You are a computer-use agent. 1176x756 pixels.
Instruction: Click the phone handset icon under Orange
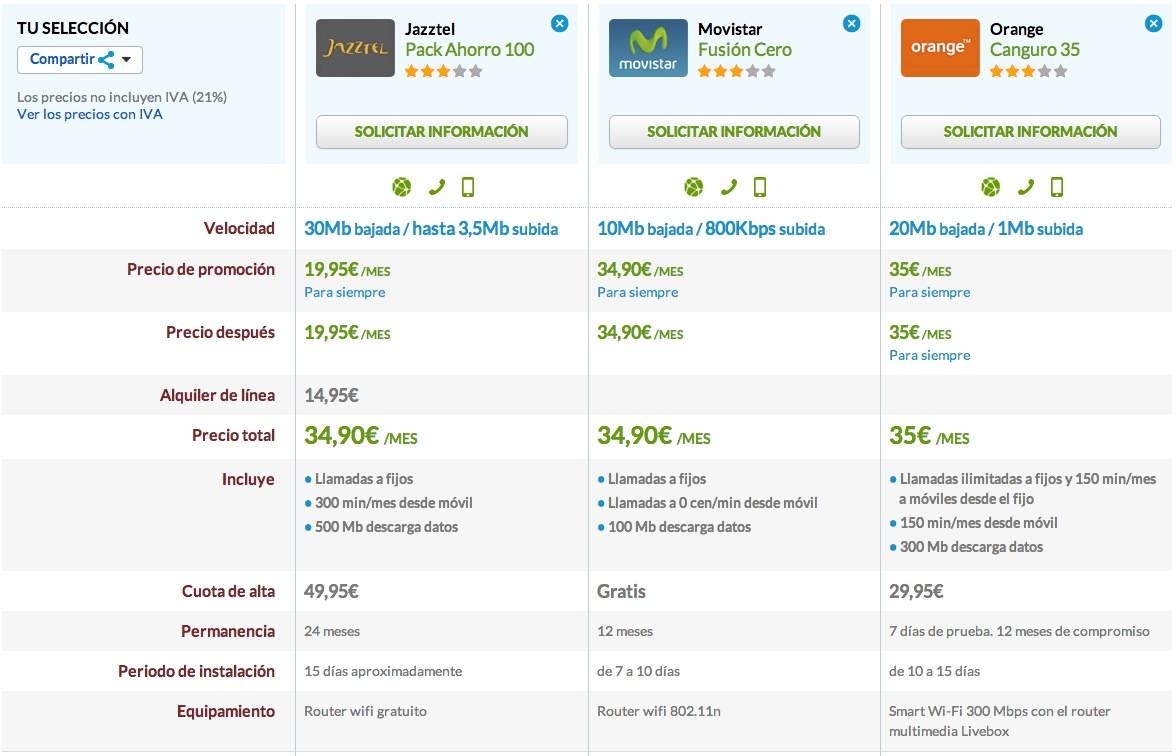pos(1025,187)
